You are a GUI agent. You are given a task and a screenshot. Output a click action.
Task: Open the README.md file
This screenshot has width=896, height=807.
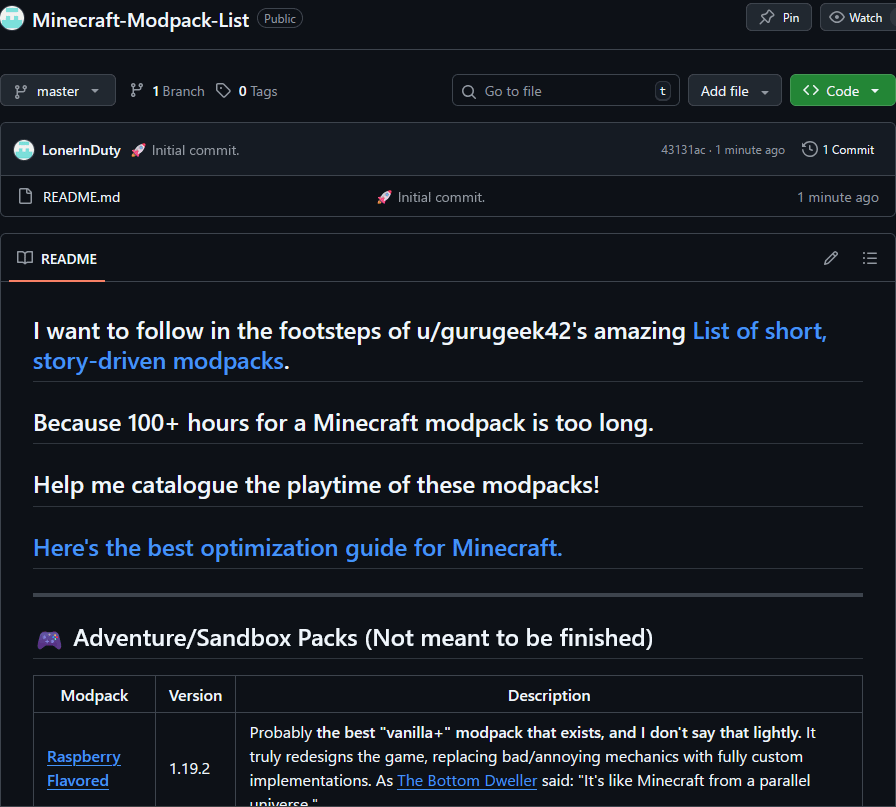pos(81,197)
